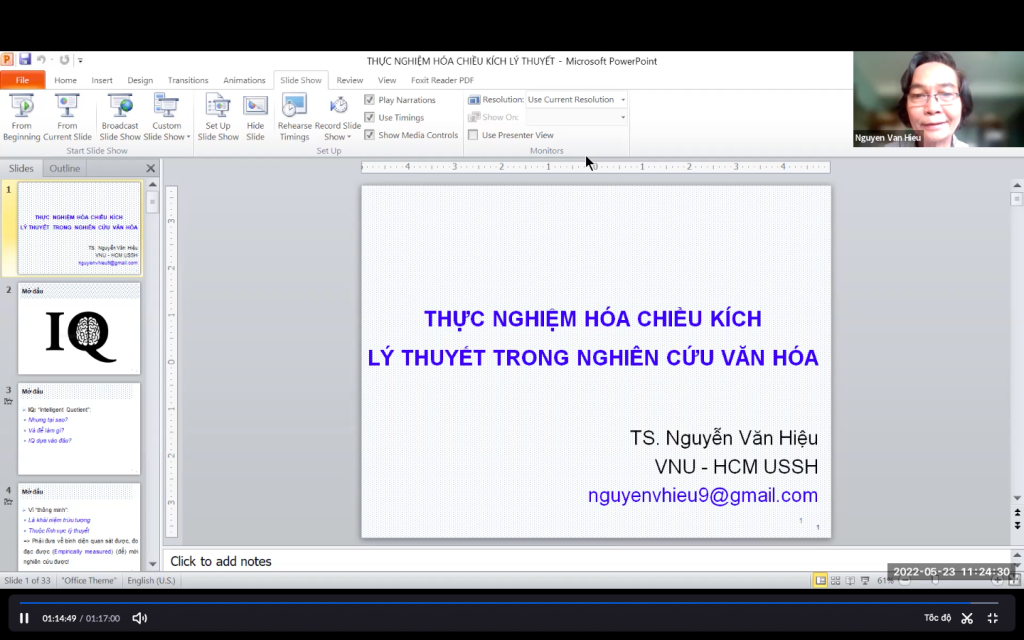
Task: Switch to the Design ribbon tab
Action: click(x=140, y=80)
